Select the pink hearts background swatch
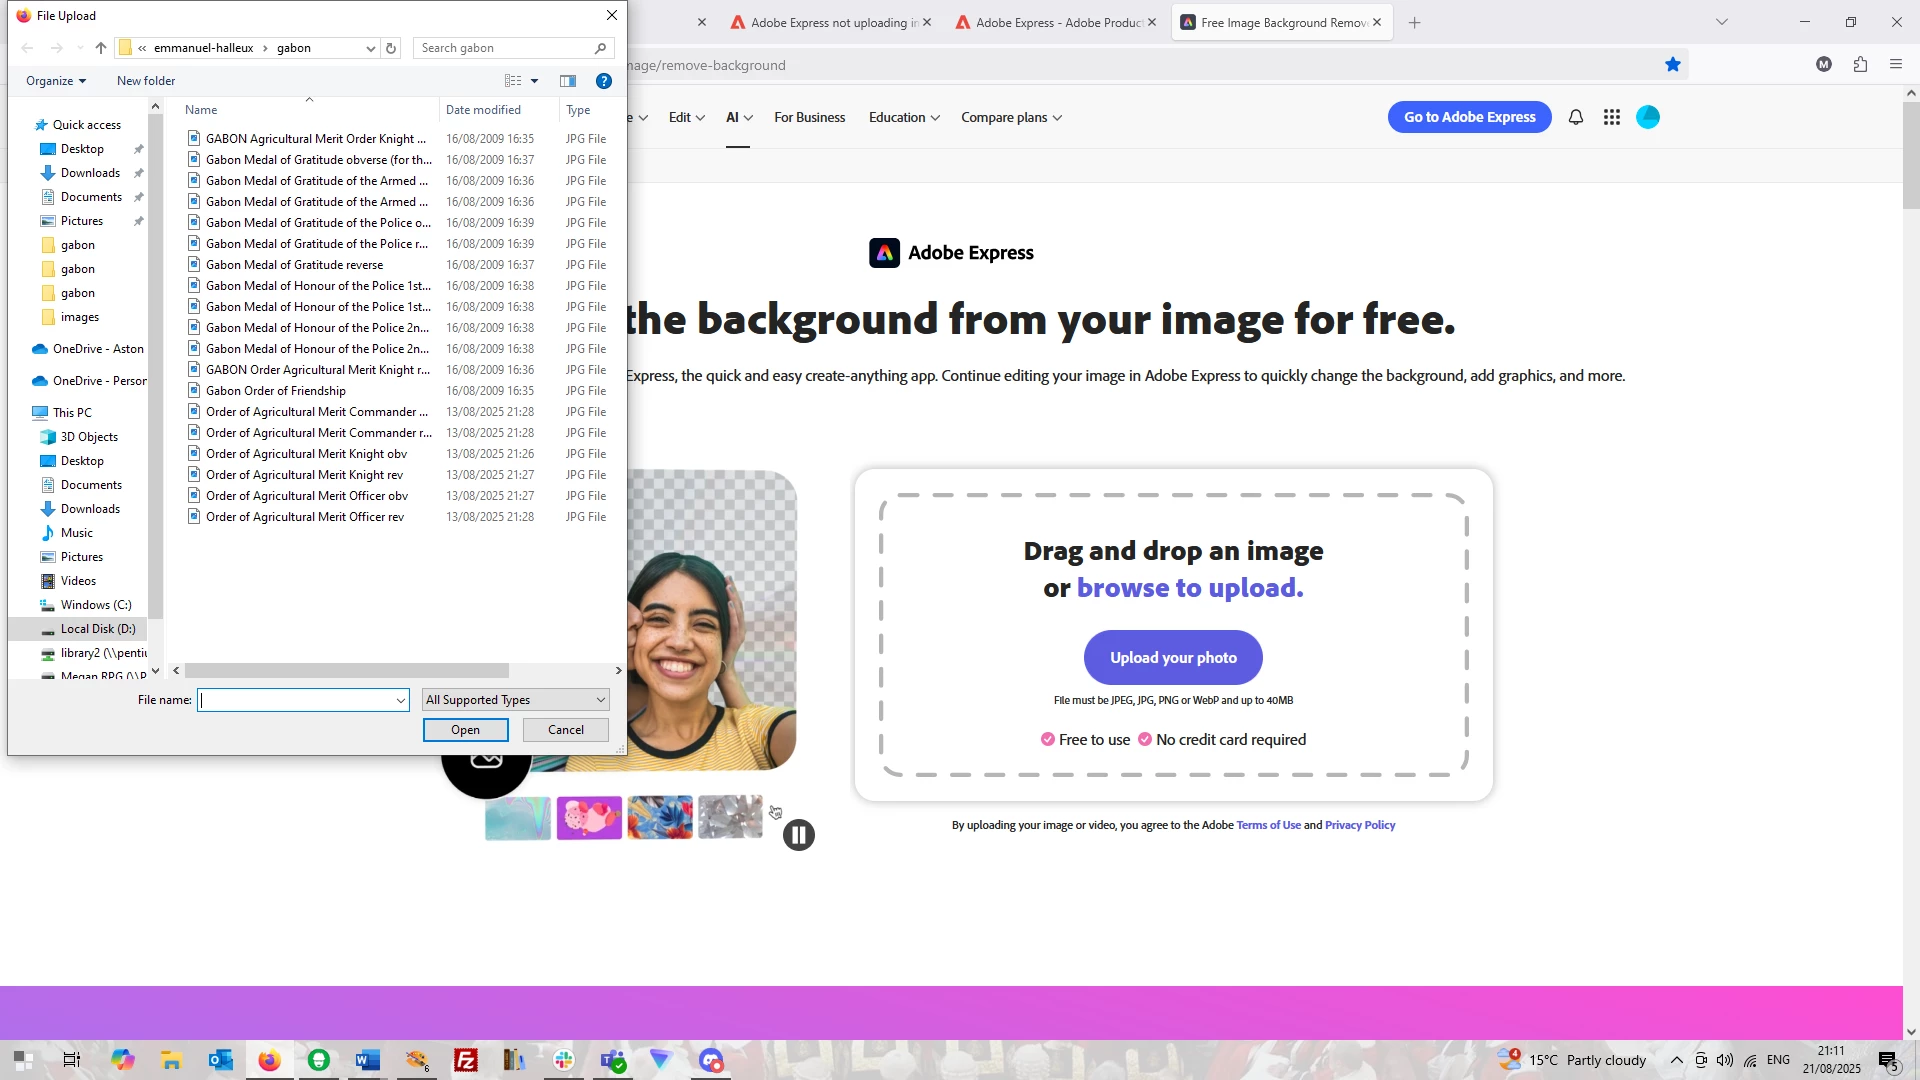Image resolution: width=1920 pixels, height=1080 pixels. click(x=589, y=818)
